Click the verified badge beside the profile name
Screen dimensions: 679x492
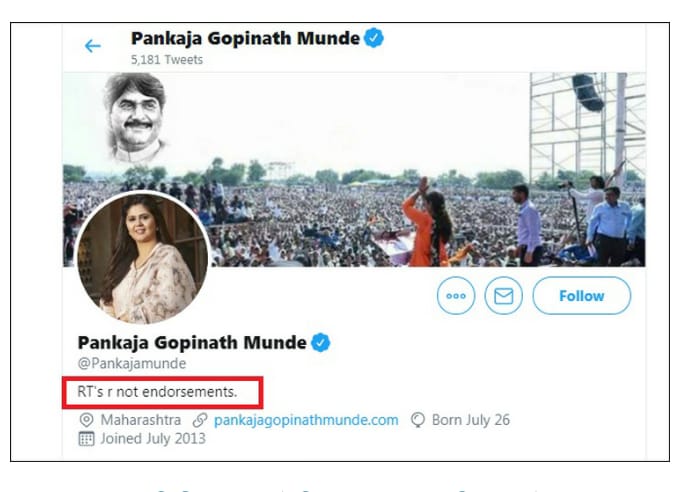click(320, 343)
